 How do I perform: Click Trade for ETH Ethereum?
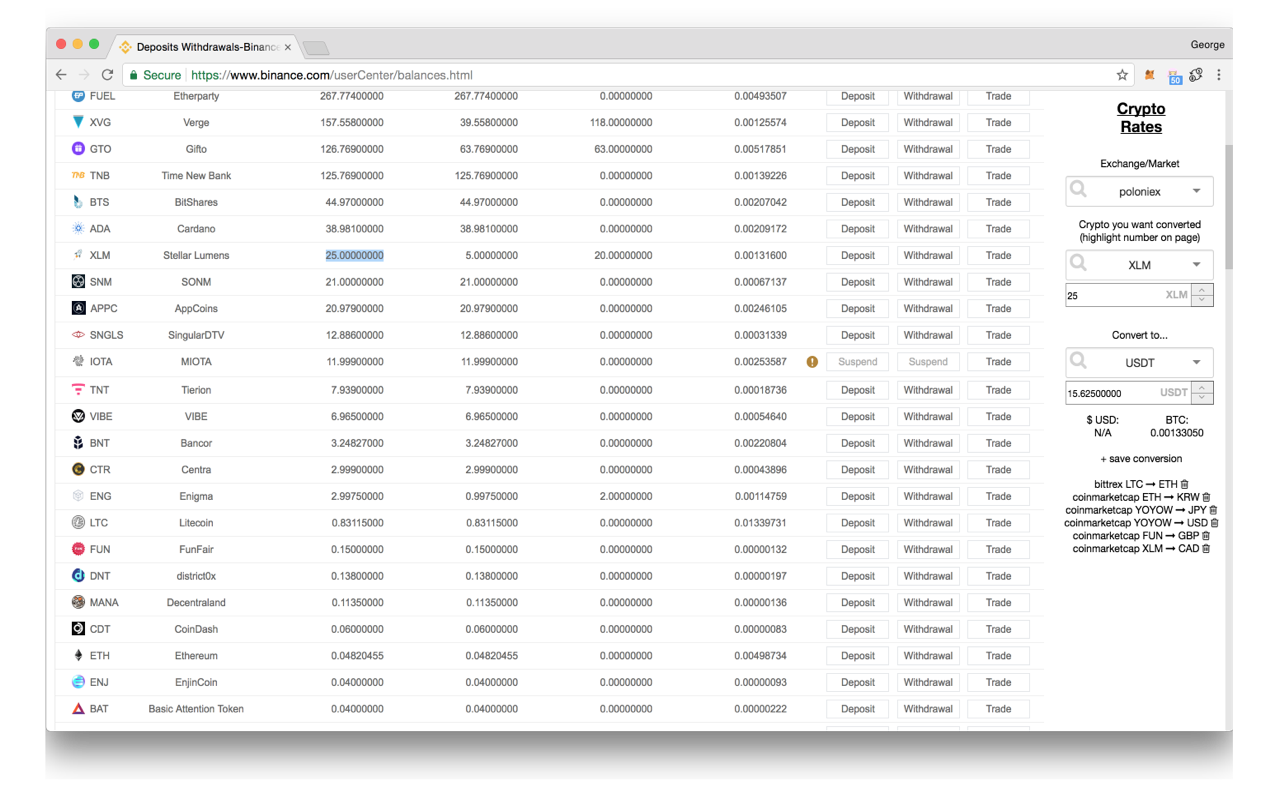coord(998,656)
